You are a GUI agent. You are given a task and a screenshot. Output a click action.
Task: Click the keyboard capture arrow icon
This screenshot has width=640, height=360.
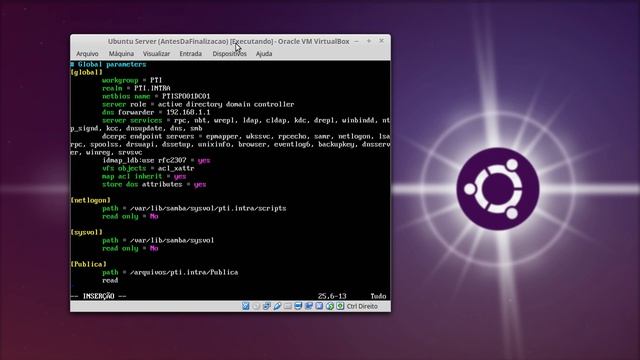tap(340, 306)
